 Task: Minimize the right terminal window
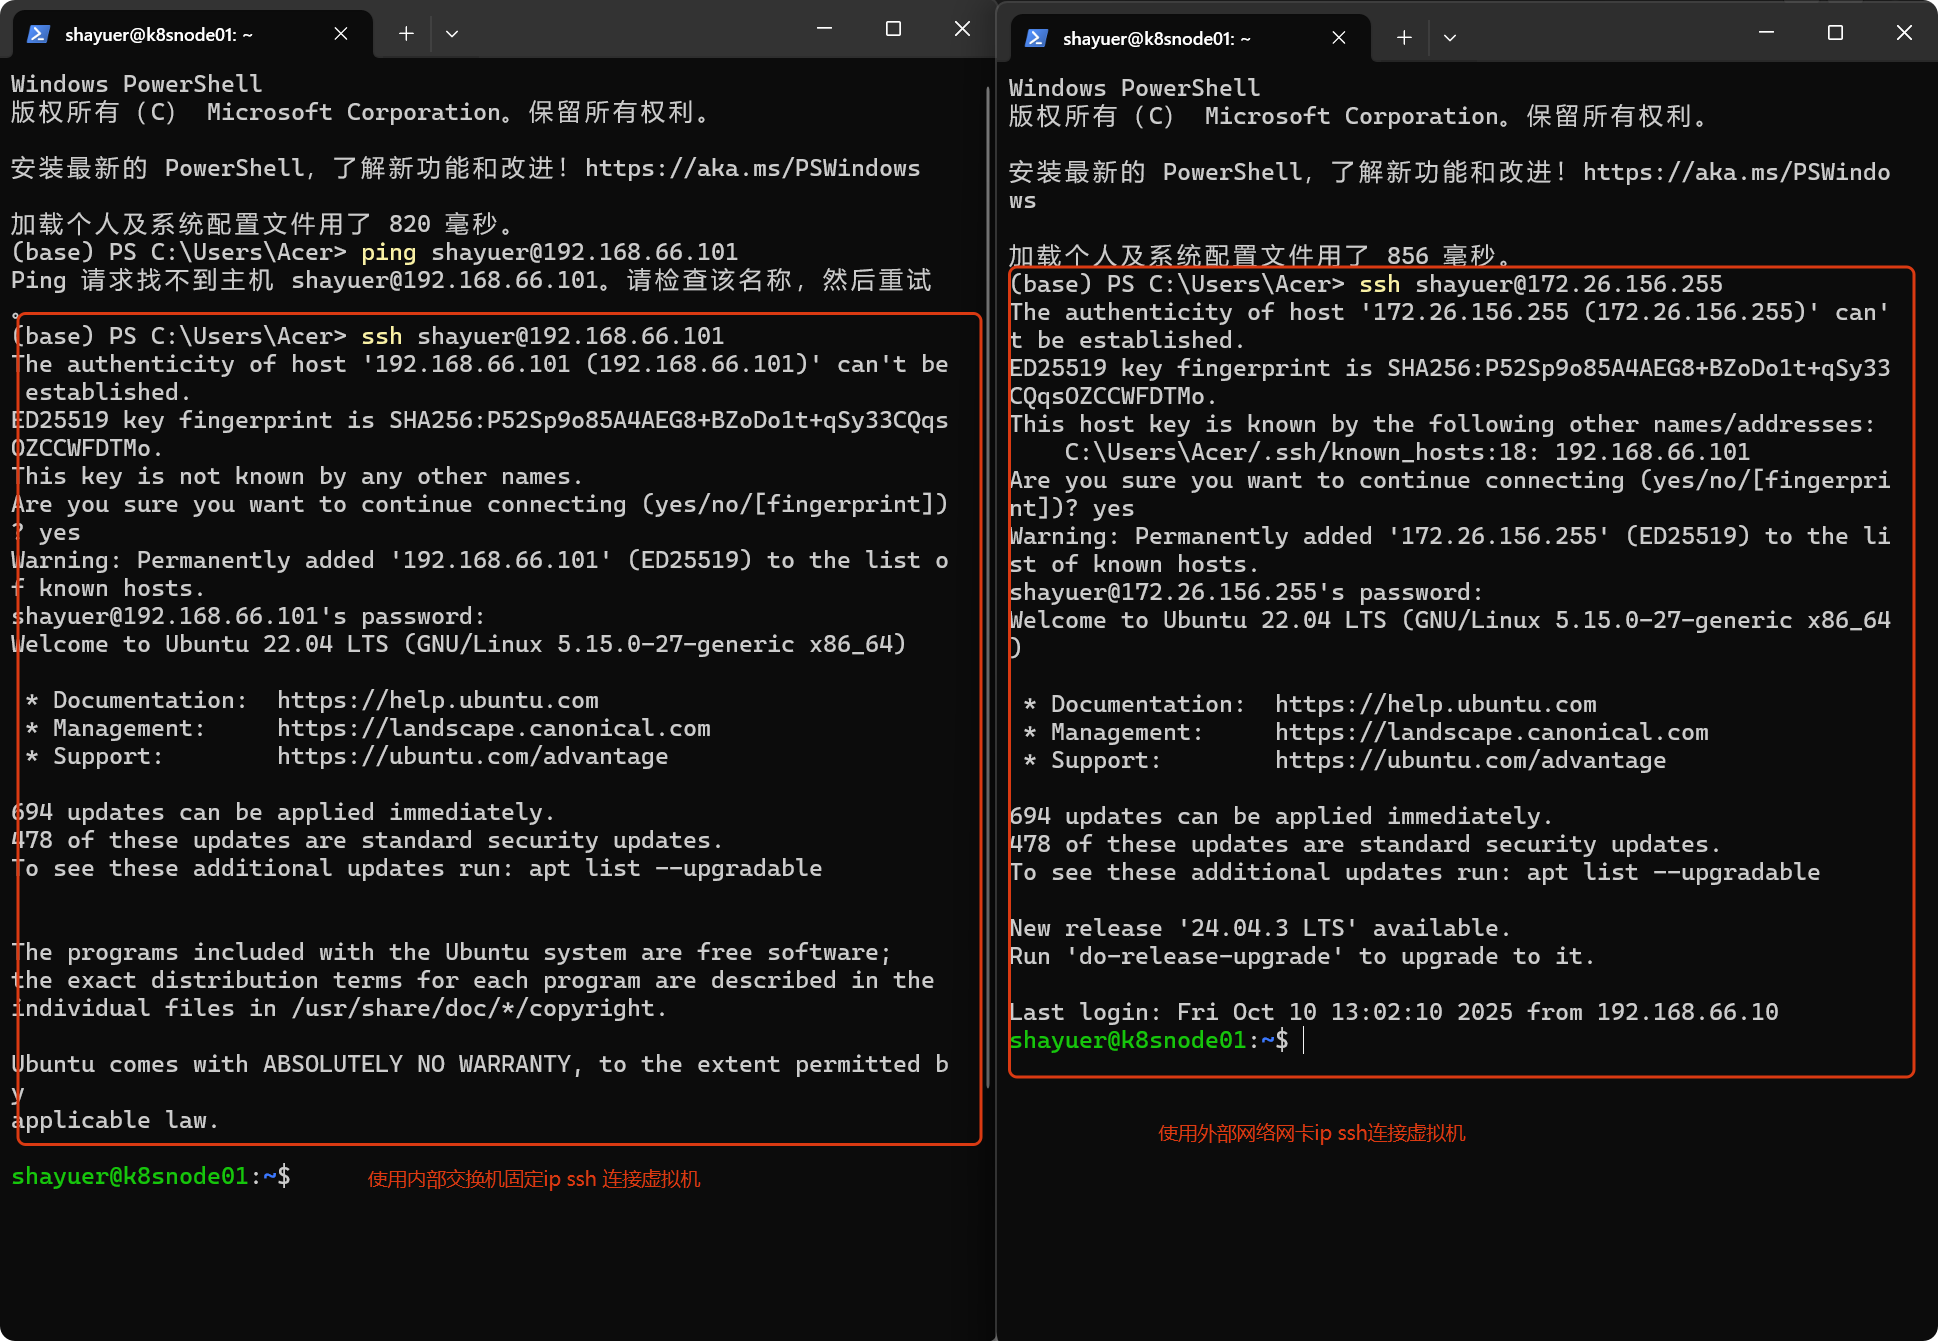[x=1766, y=33]
